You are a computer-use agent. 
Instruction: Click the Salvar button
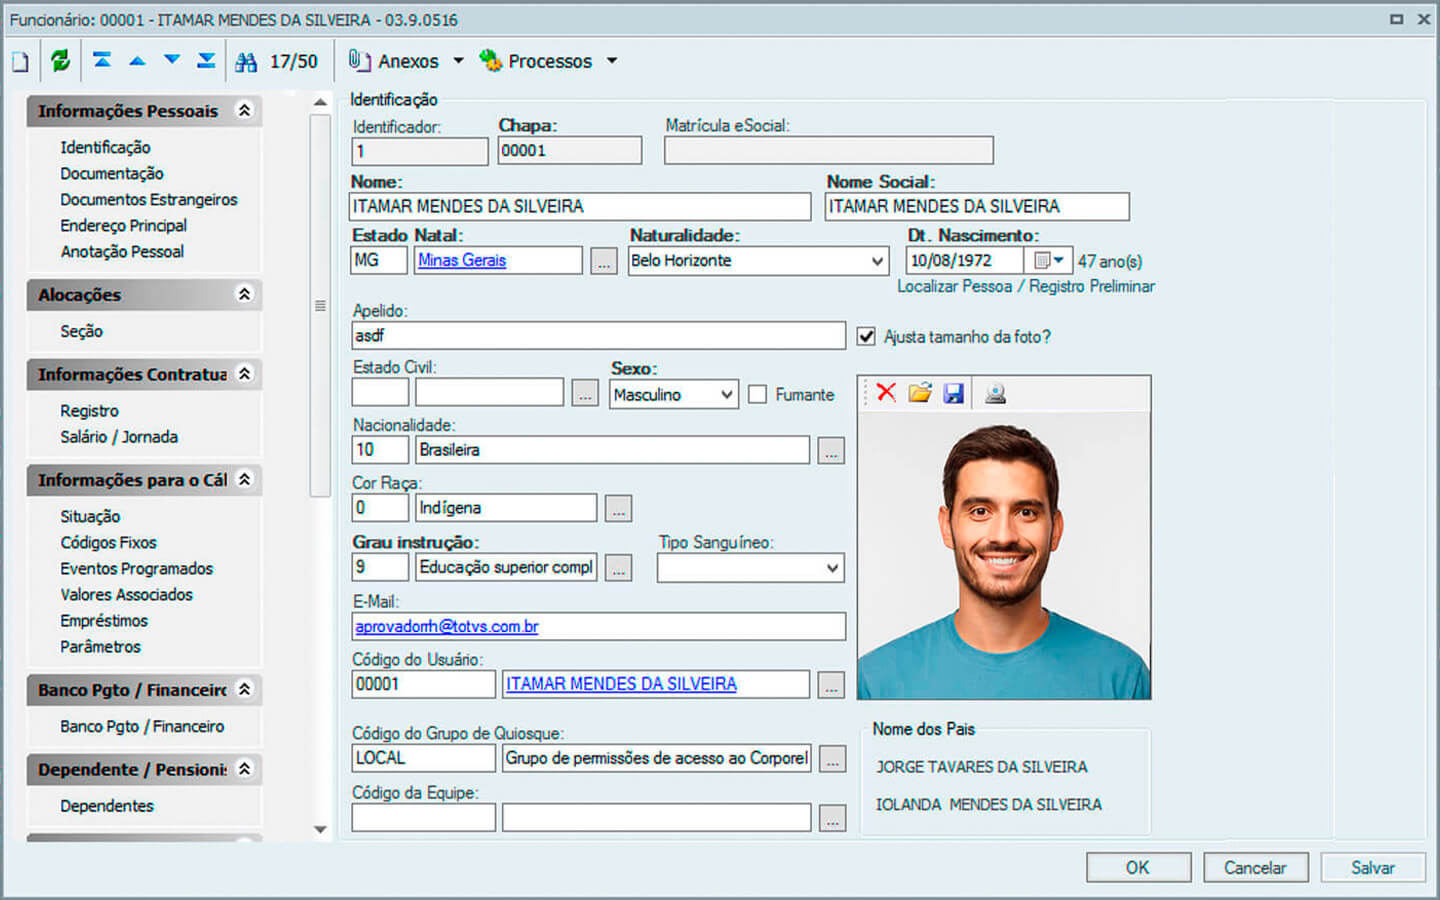pyautogui.click(x=1372, y=867)
